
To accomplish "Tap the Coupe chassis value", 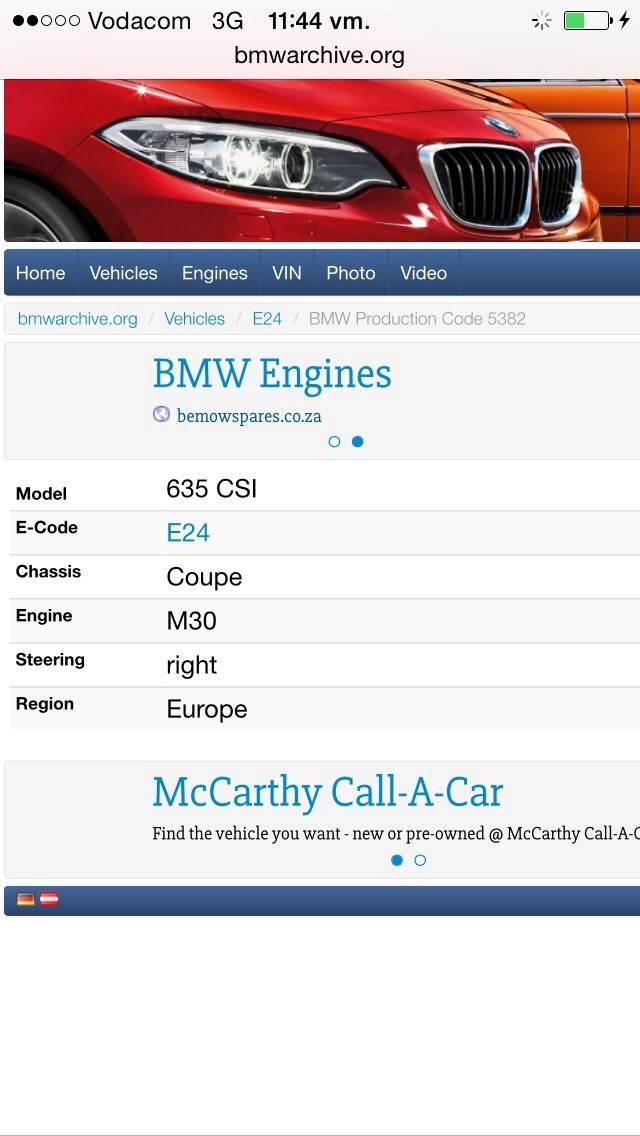I will [204, 577].
